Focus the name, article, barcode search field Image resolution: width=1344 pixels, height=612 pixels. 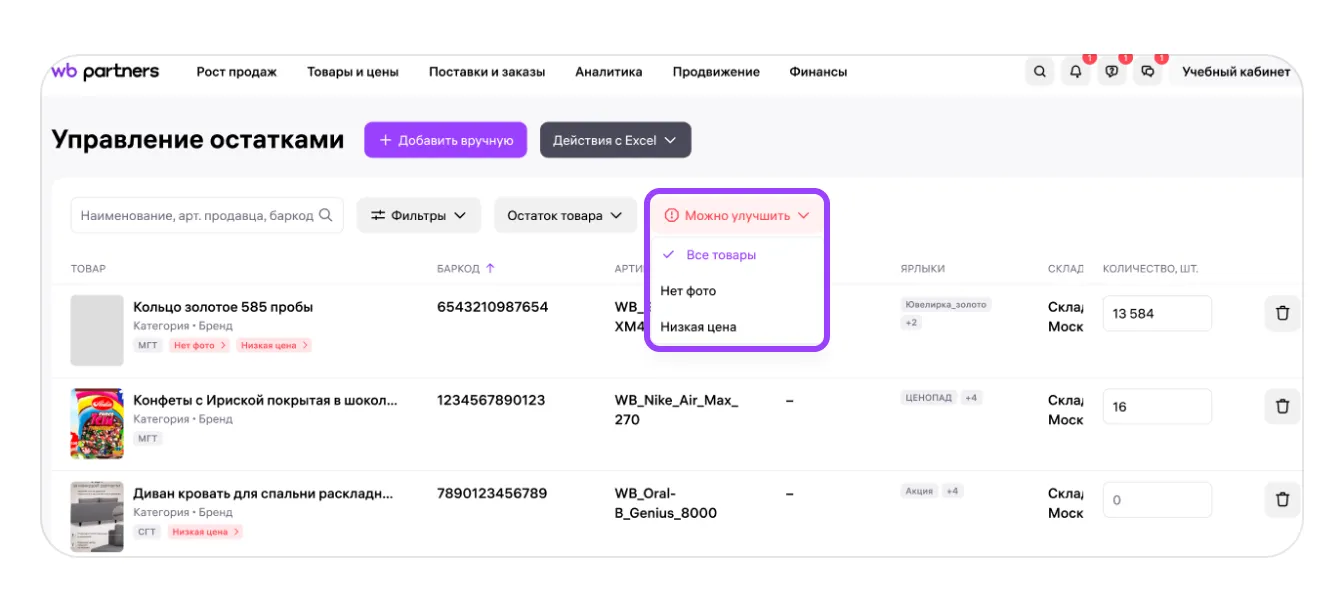coord(197,215)
